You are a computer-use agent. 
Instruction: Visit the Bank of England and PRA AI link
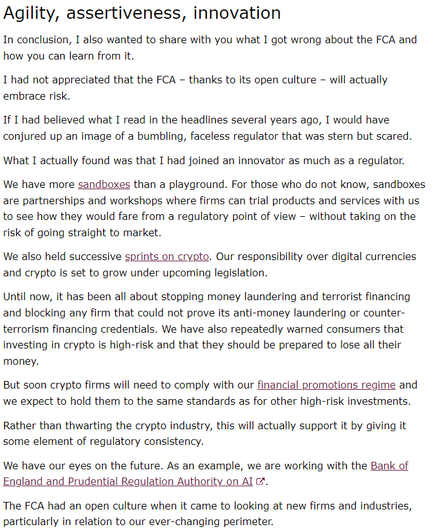tap(206, 473)
